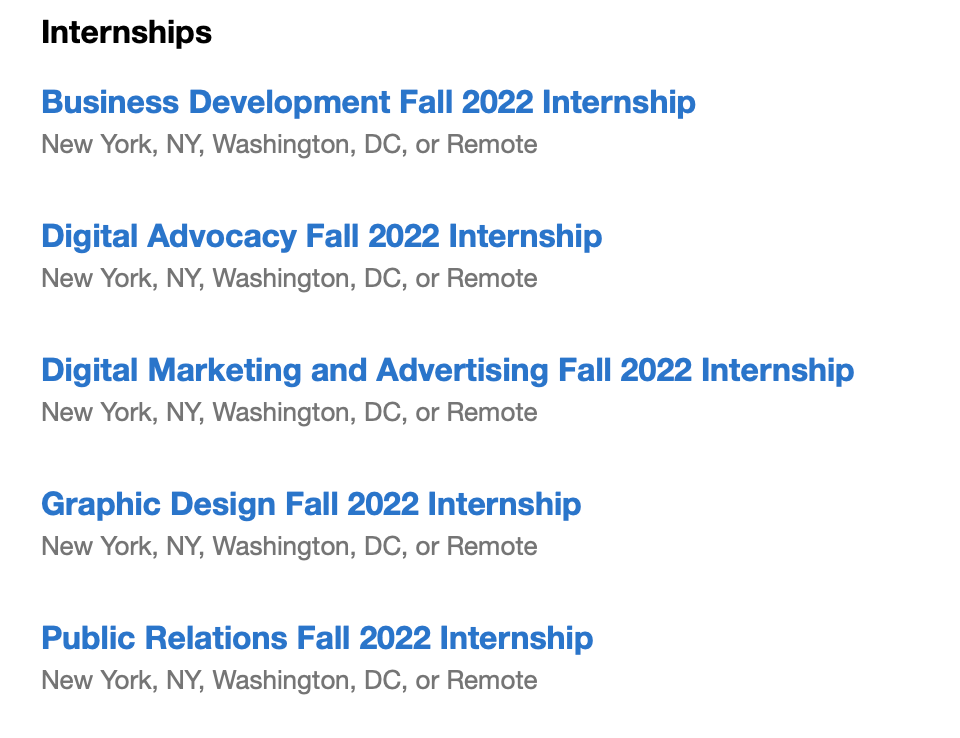
Task: Go to the Marketing and Advertising internship page
Action: [447, 370]
